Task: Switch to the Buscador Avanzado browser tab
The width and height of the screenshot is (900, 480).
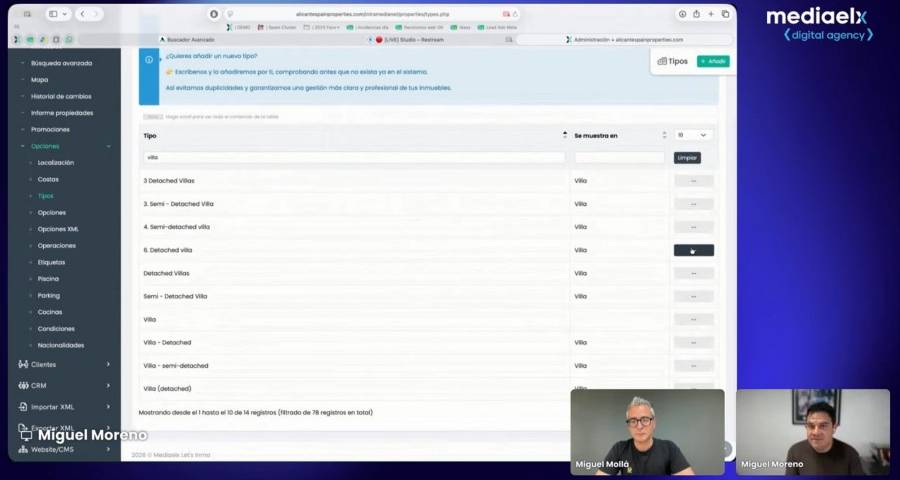Action: pyautogui.click(x=187, y=40)
